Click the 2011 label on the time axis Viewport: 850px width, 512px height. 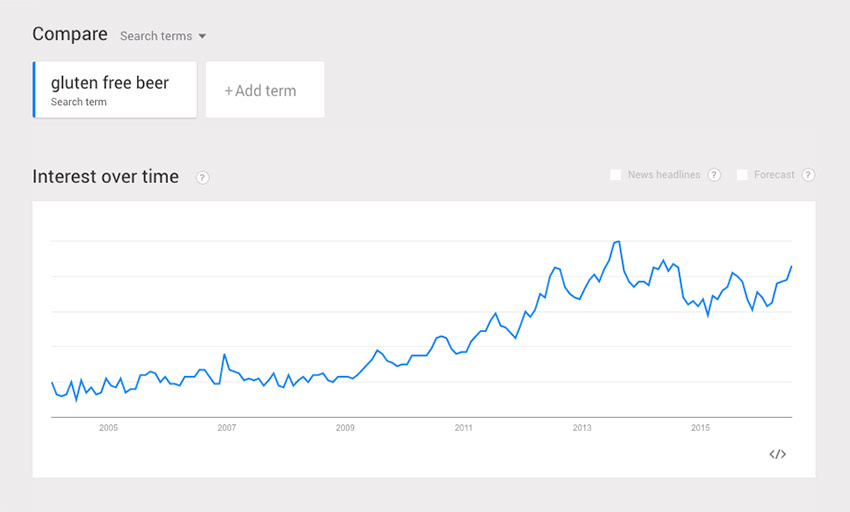coord(463,428)
